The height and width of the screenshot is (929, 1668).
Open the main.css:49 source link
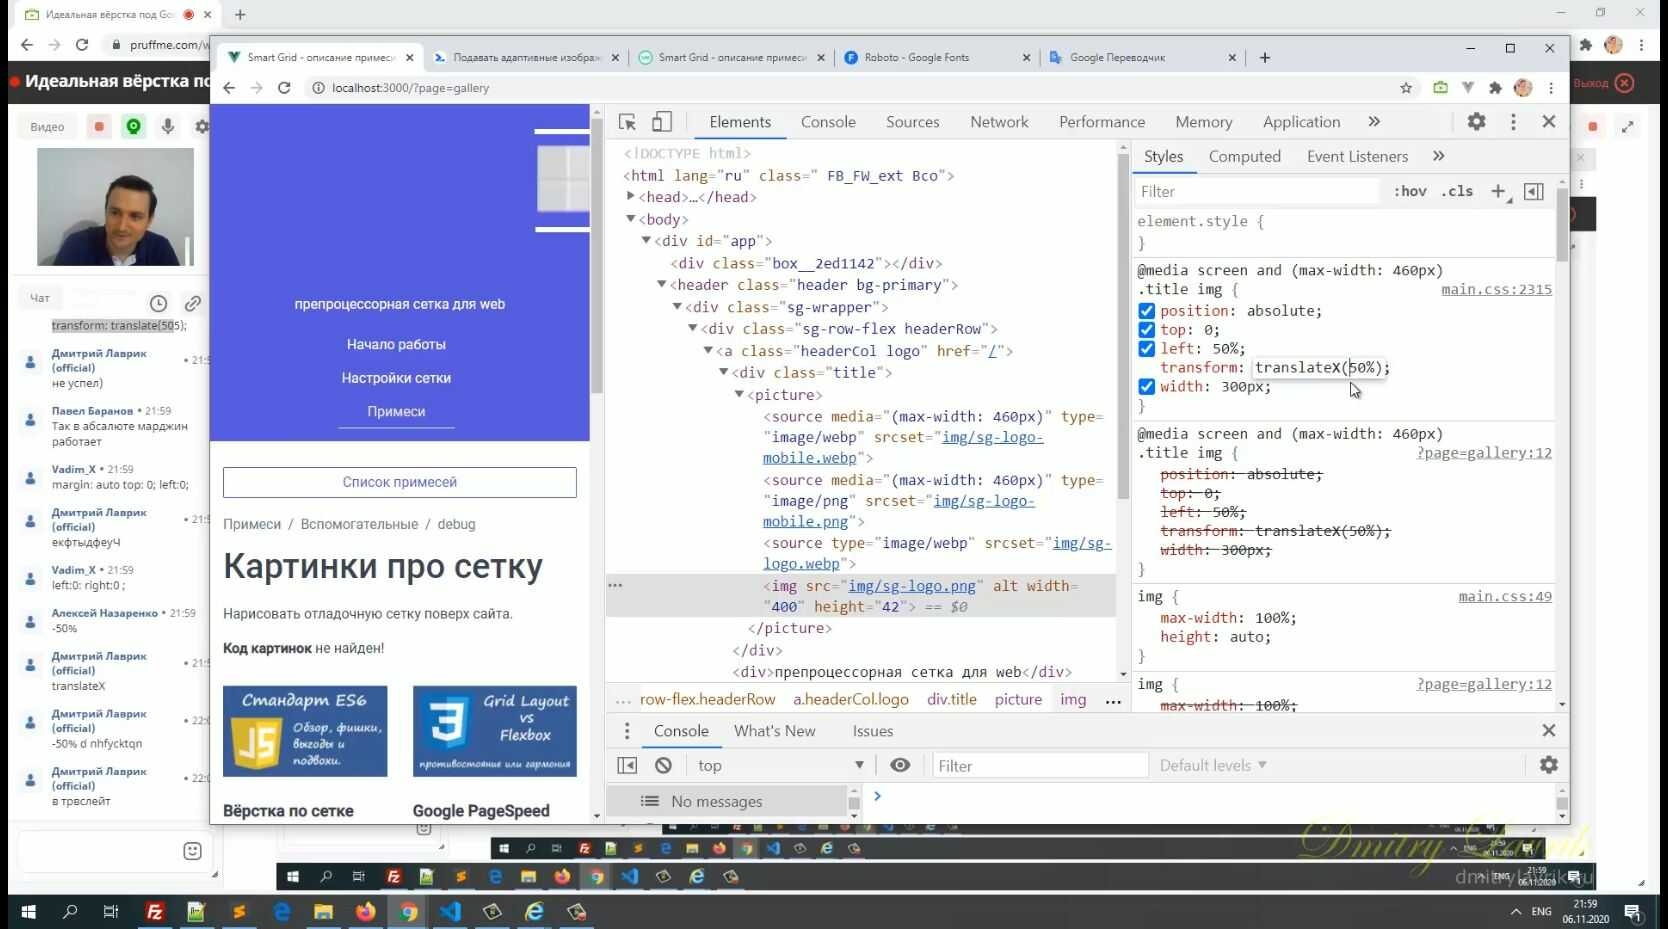[1505, 597]
